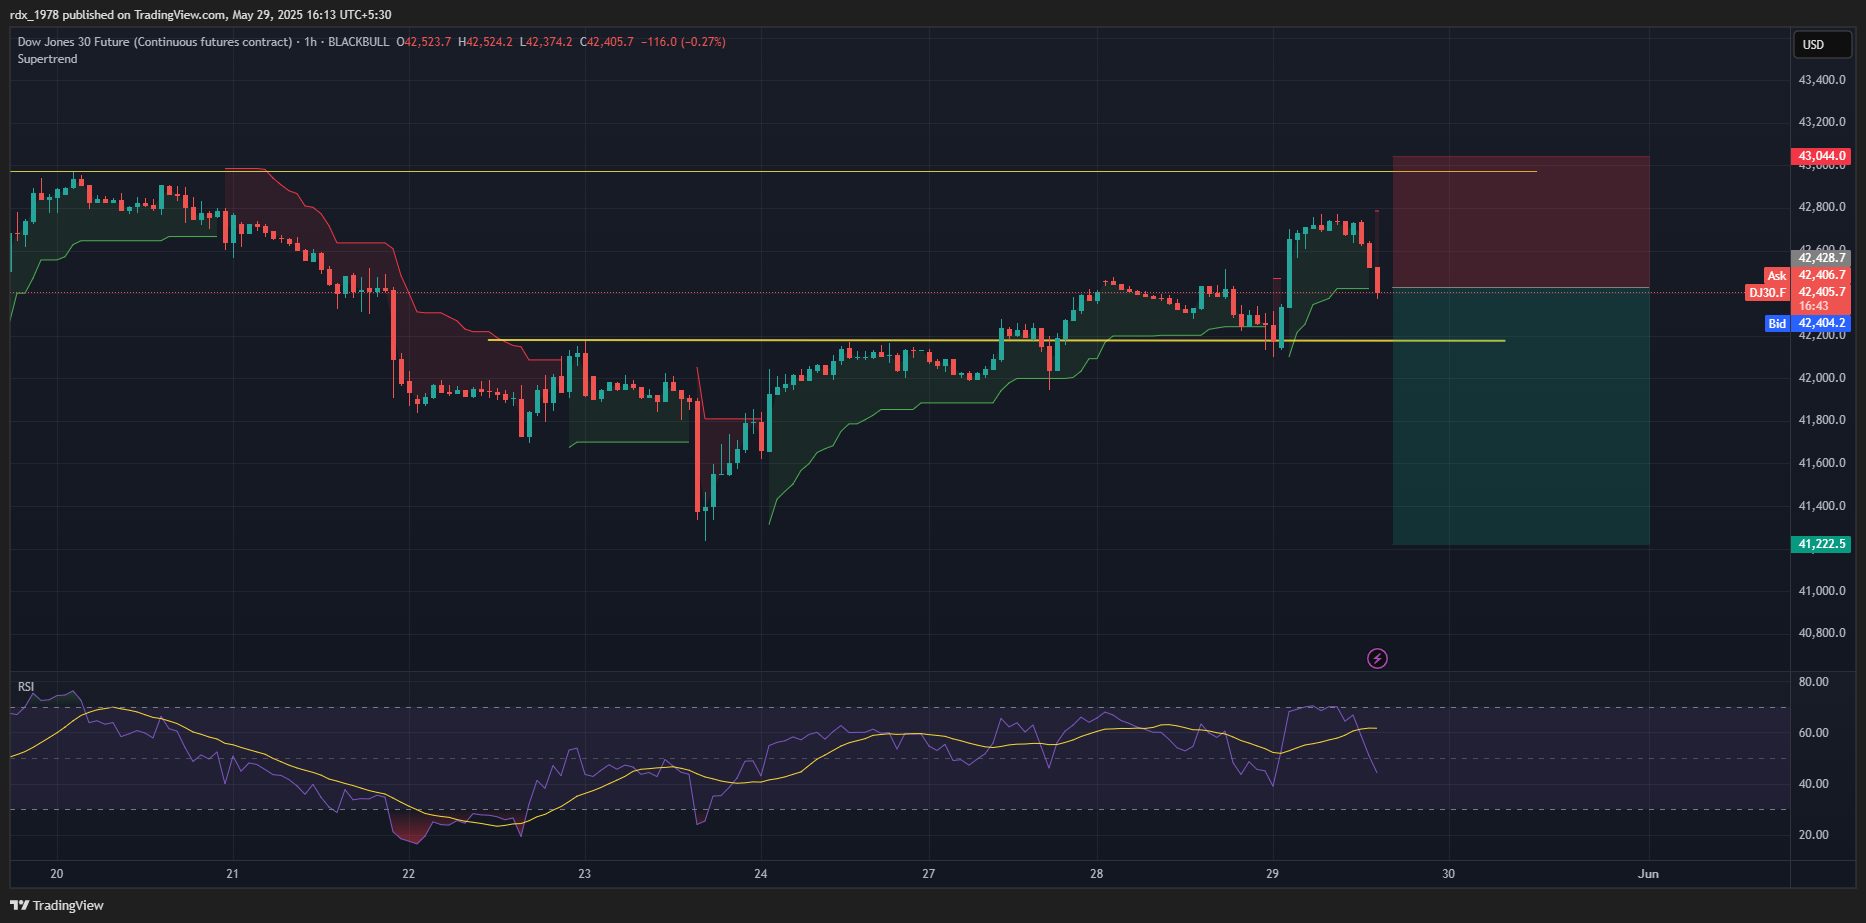Image resolution: width=1866 pixels, height=923 pixels.
Task: Click the rdx_1978 publisher header text
Action: [200, 15]
